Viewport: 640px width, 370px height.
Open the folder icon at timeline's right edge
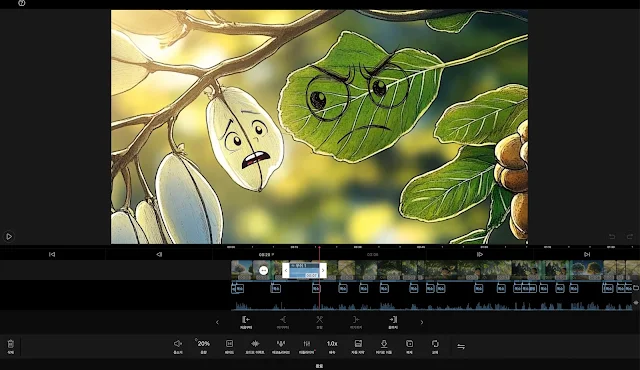click(x=636, y=288)
